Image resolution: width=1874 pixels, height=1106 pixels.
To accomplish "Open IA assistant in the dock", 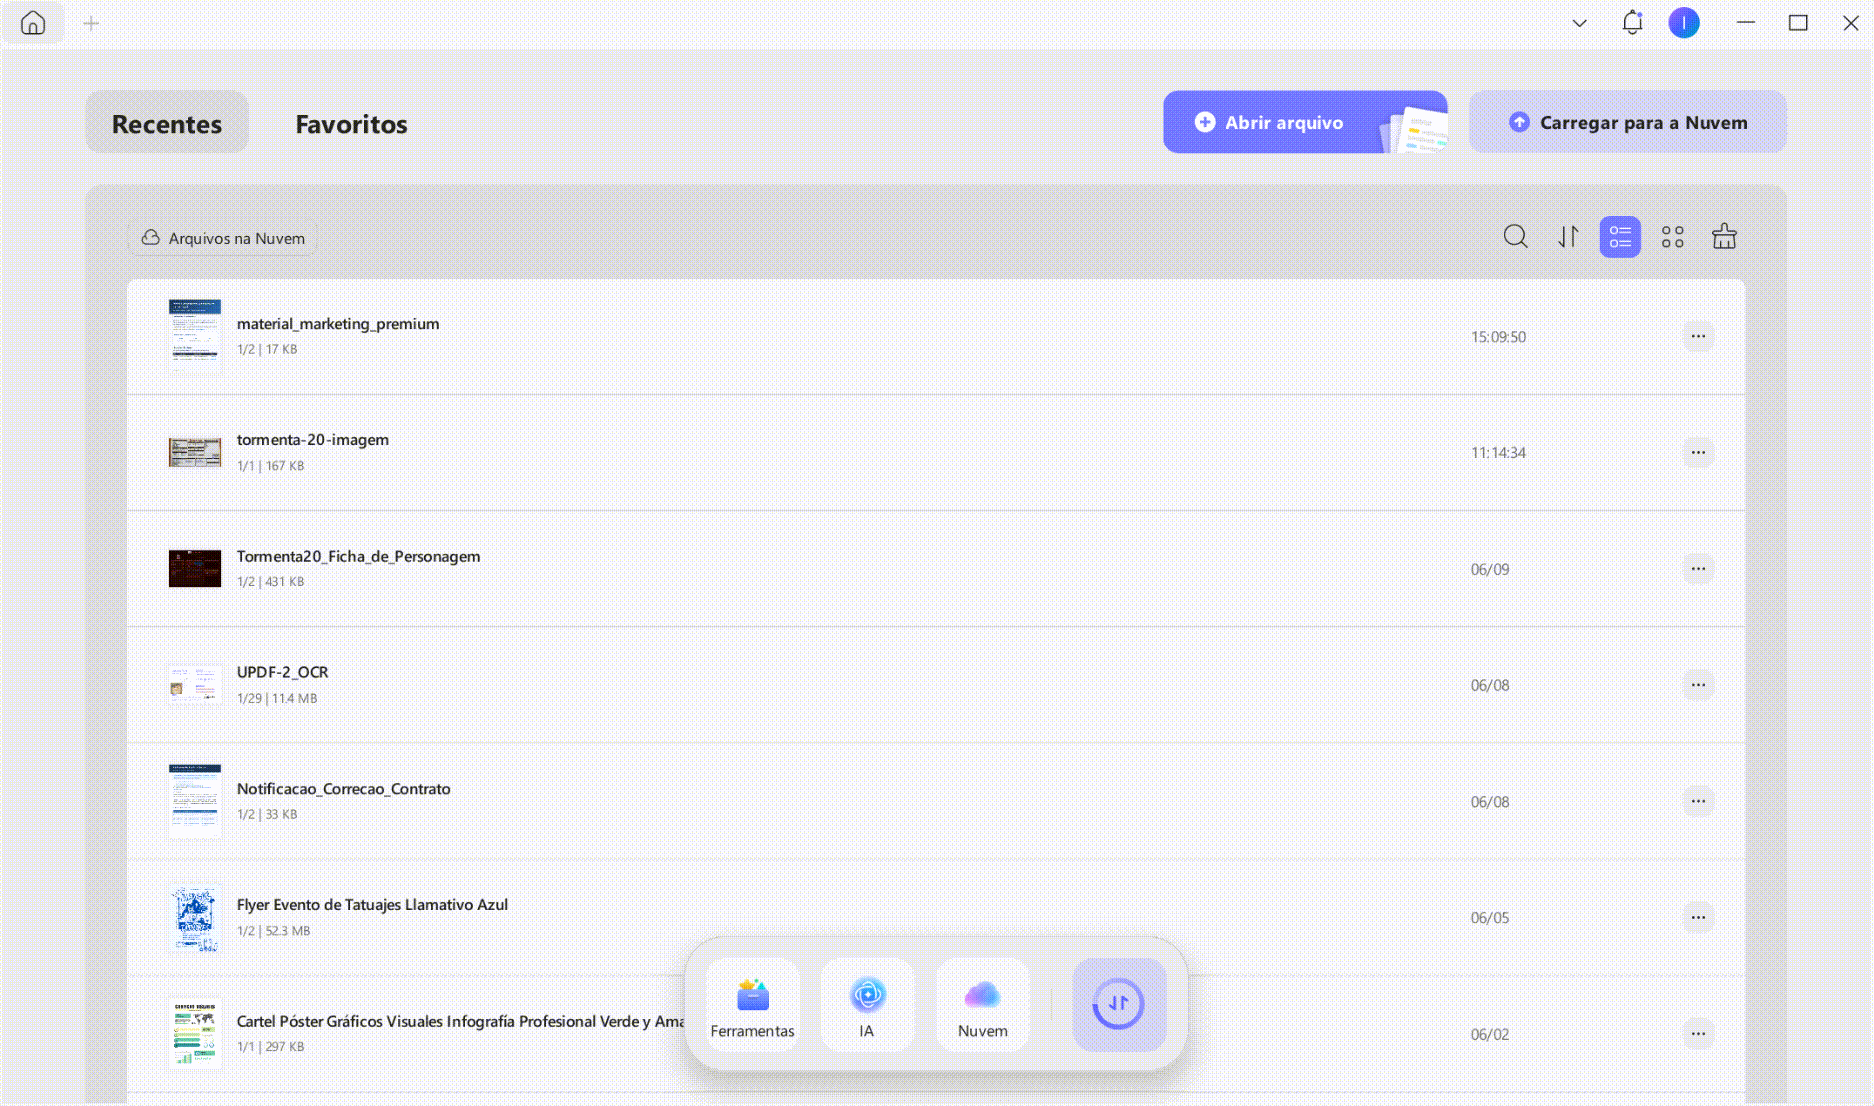I will [x=867, y=1005].
